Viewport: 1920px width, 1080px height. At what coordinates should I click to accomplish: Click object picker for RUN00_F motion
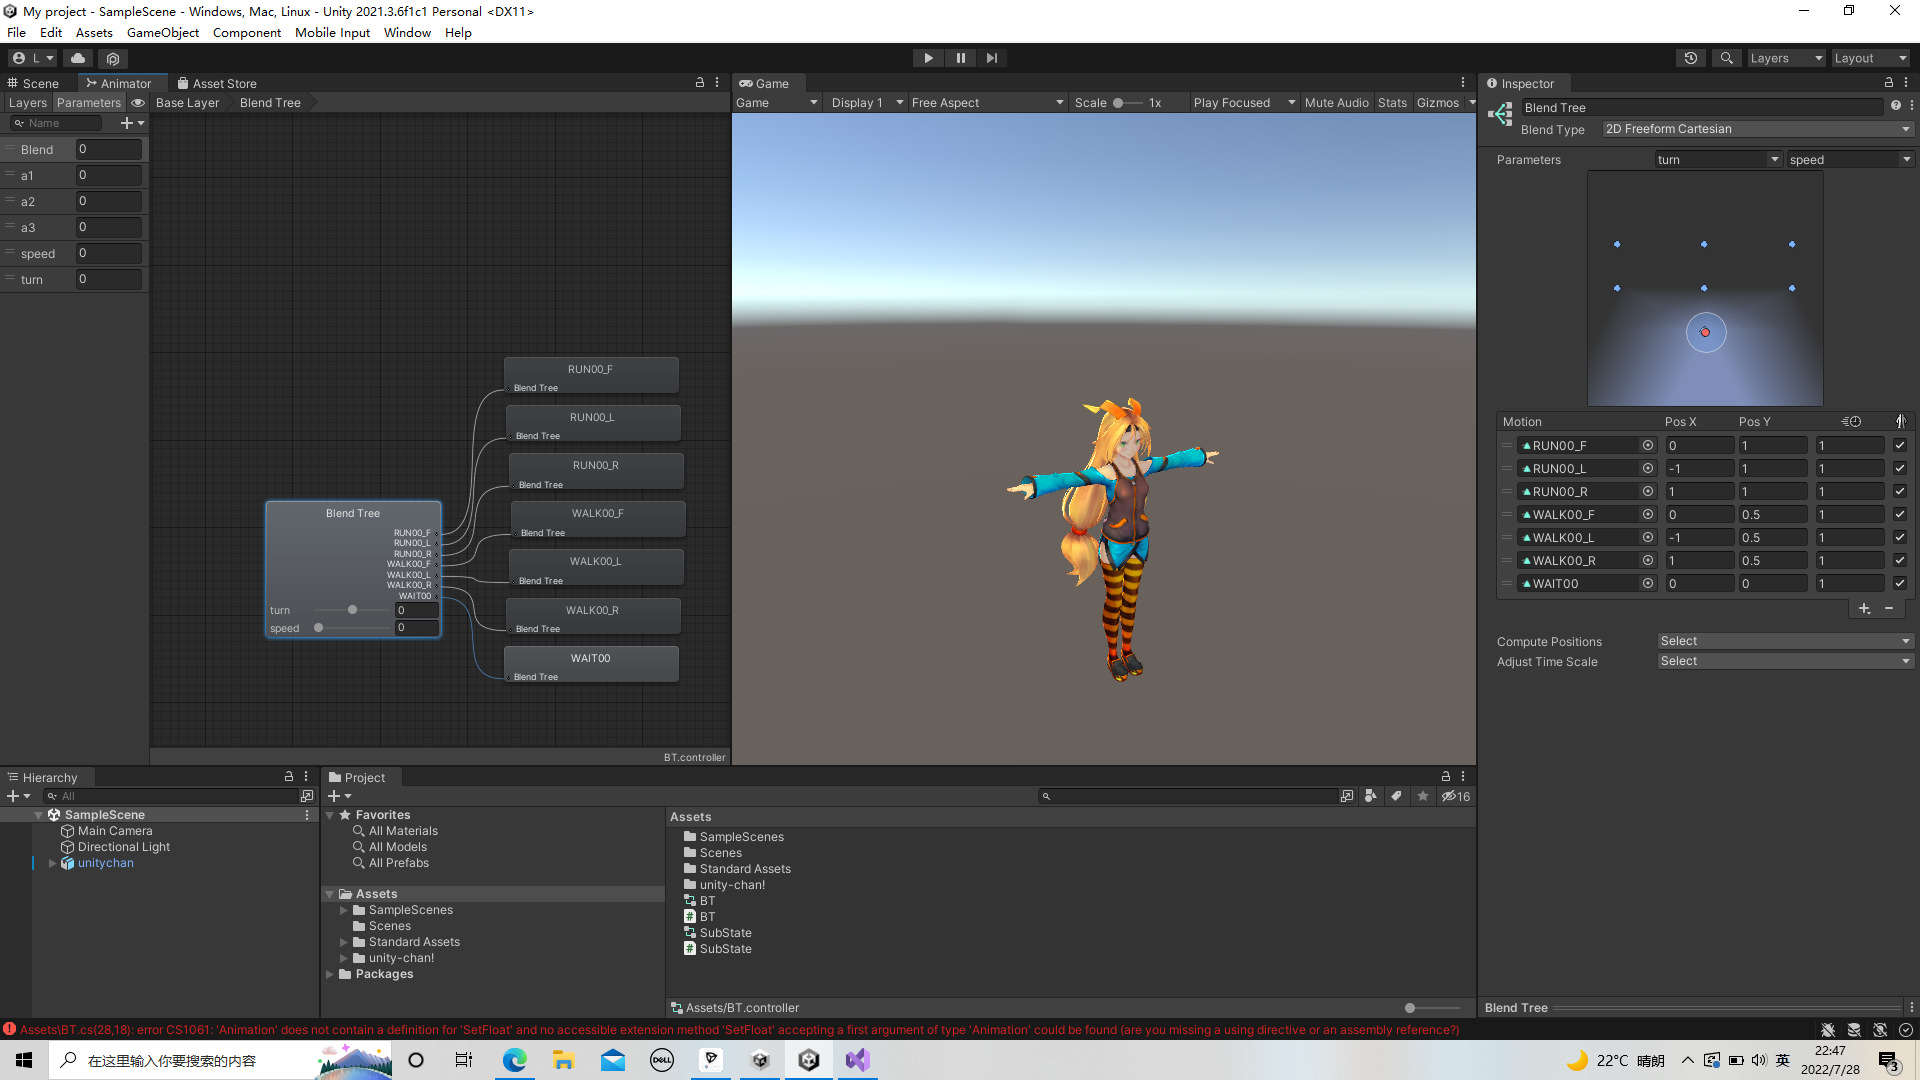tap(1647, 445)
